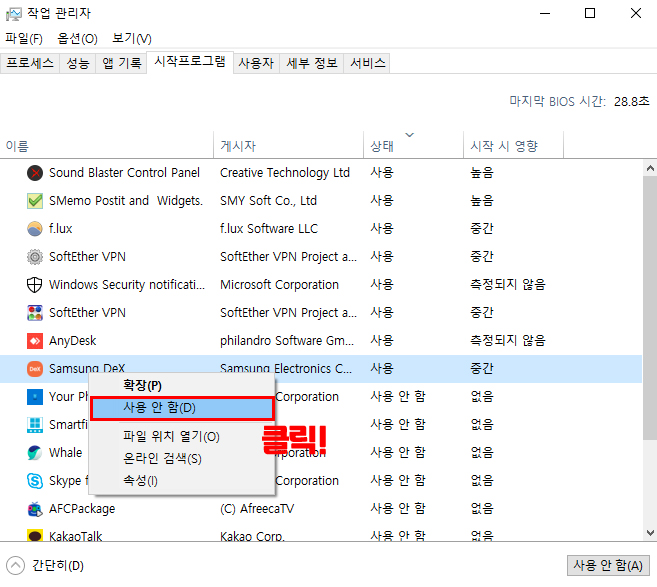Click the Smartfi row icon
The width and height of the screenshot is (657, 587).
coord(35,425)
